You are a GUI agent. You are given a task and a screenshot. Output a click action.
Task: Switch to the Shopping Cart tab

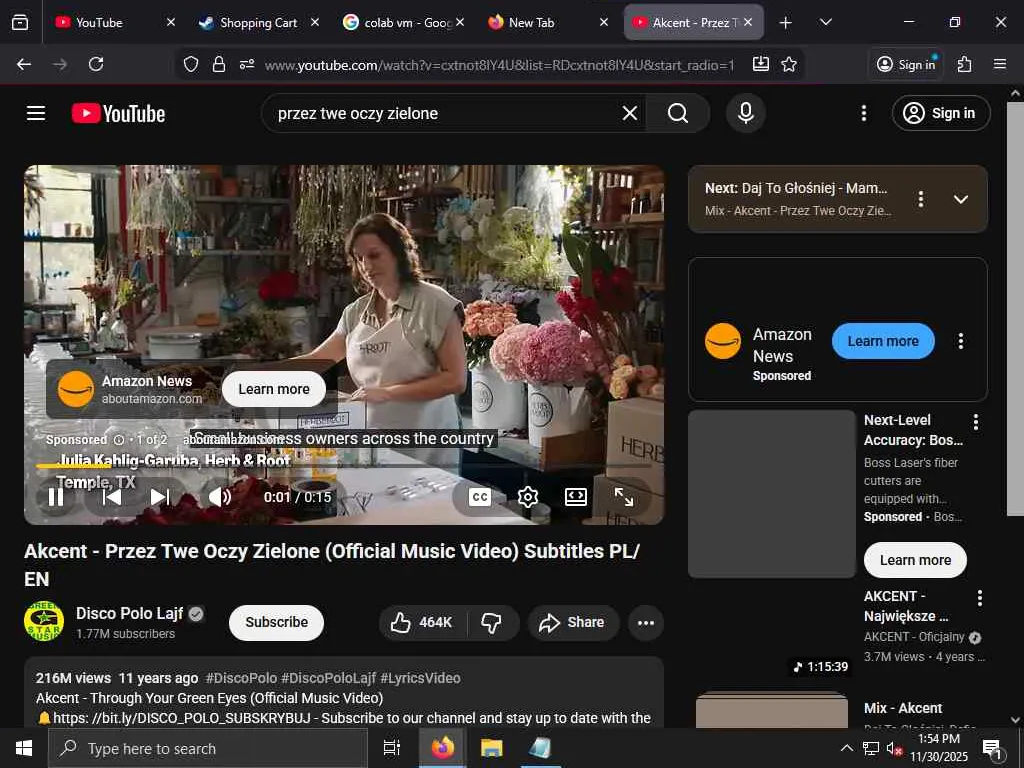(258, 22)
